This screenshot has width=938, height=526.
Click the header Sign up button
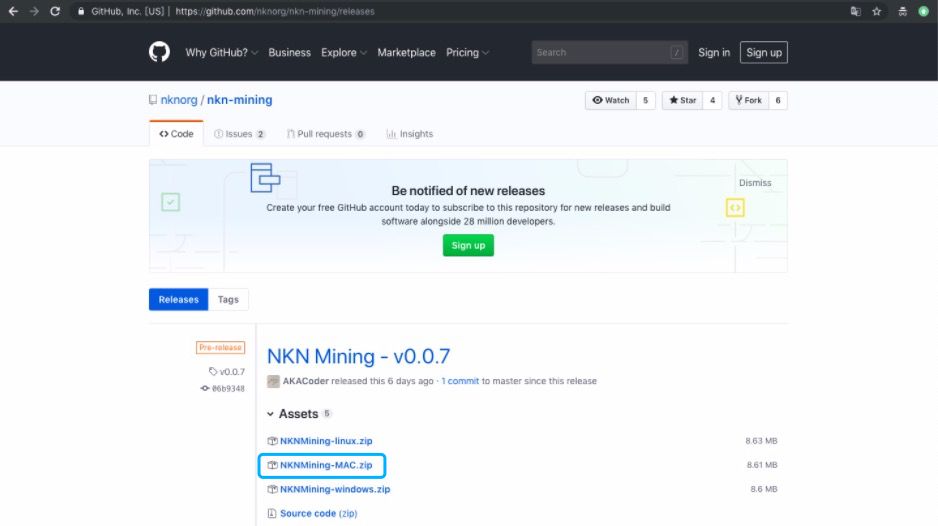coord(764,53)
